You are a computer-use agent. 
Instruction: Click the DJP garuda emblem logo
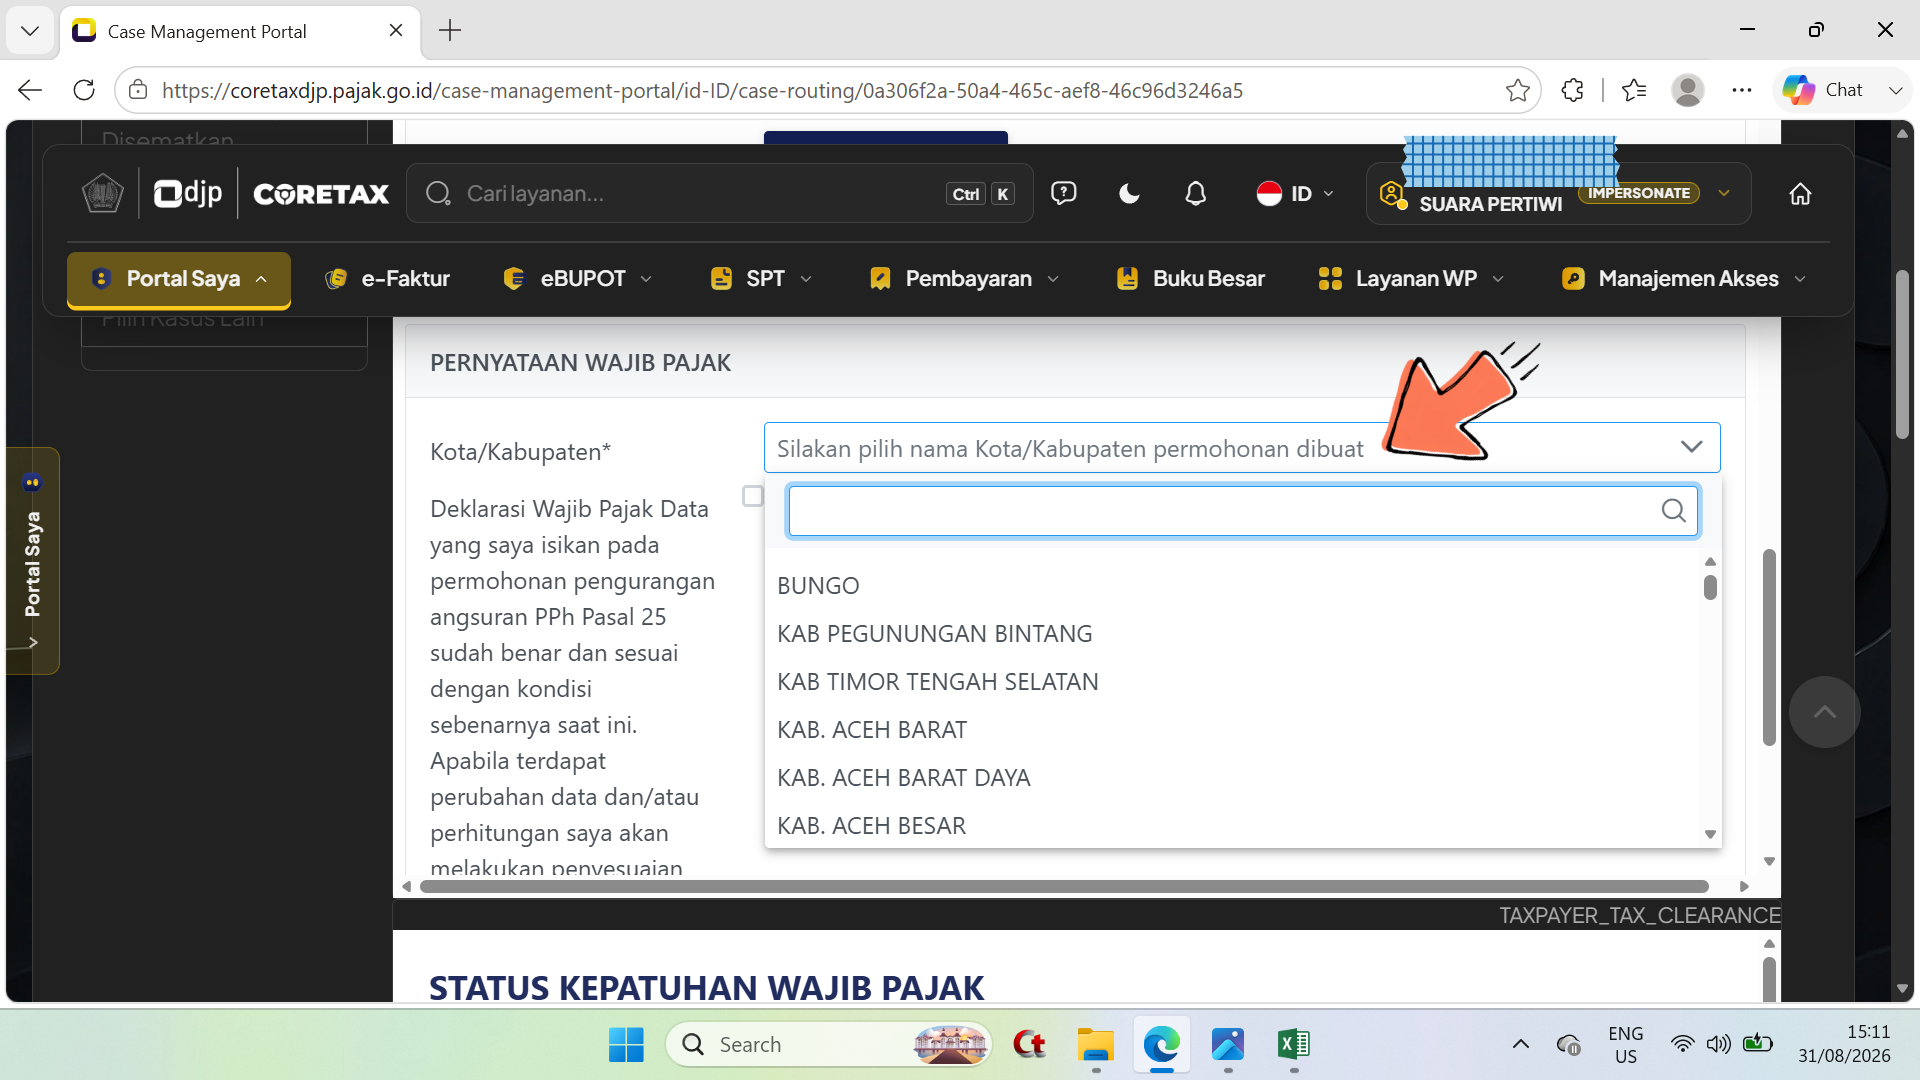[102, 193]
